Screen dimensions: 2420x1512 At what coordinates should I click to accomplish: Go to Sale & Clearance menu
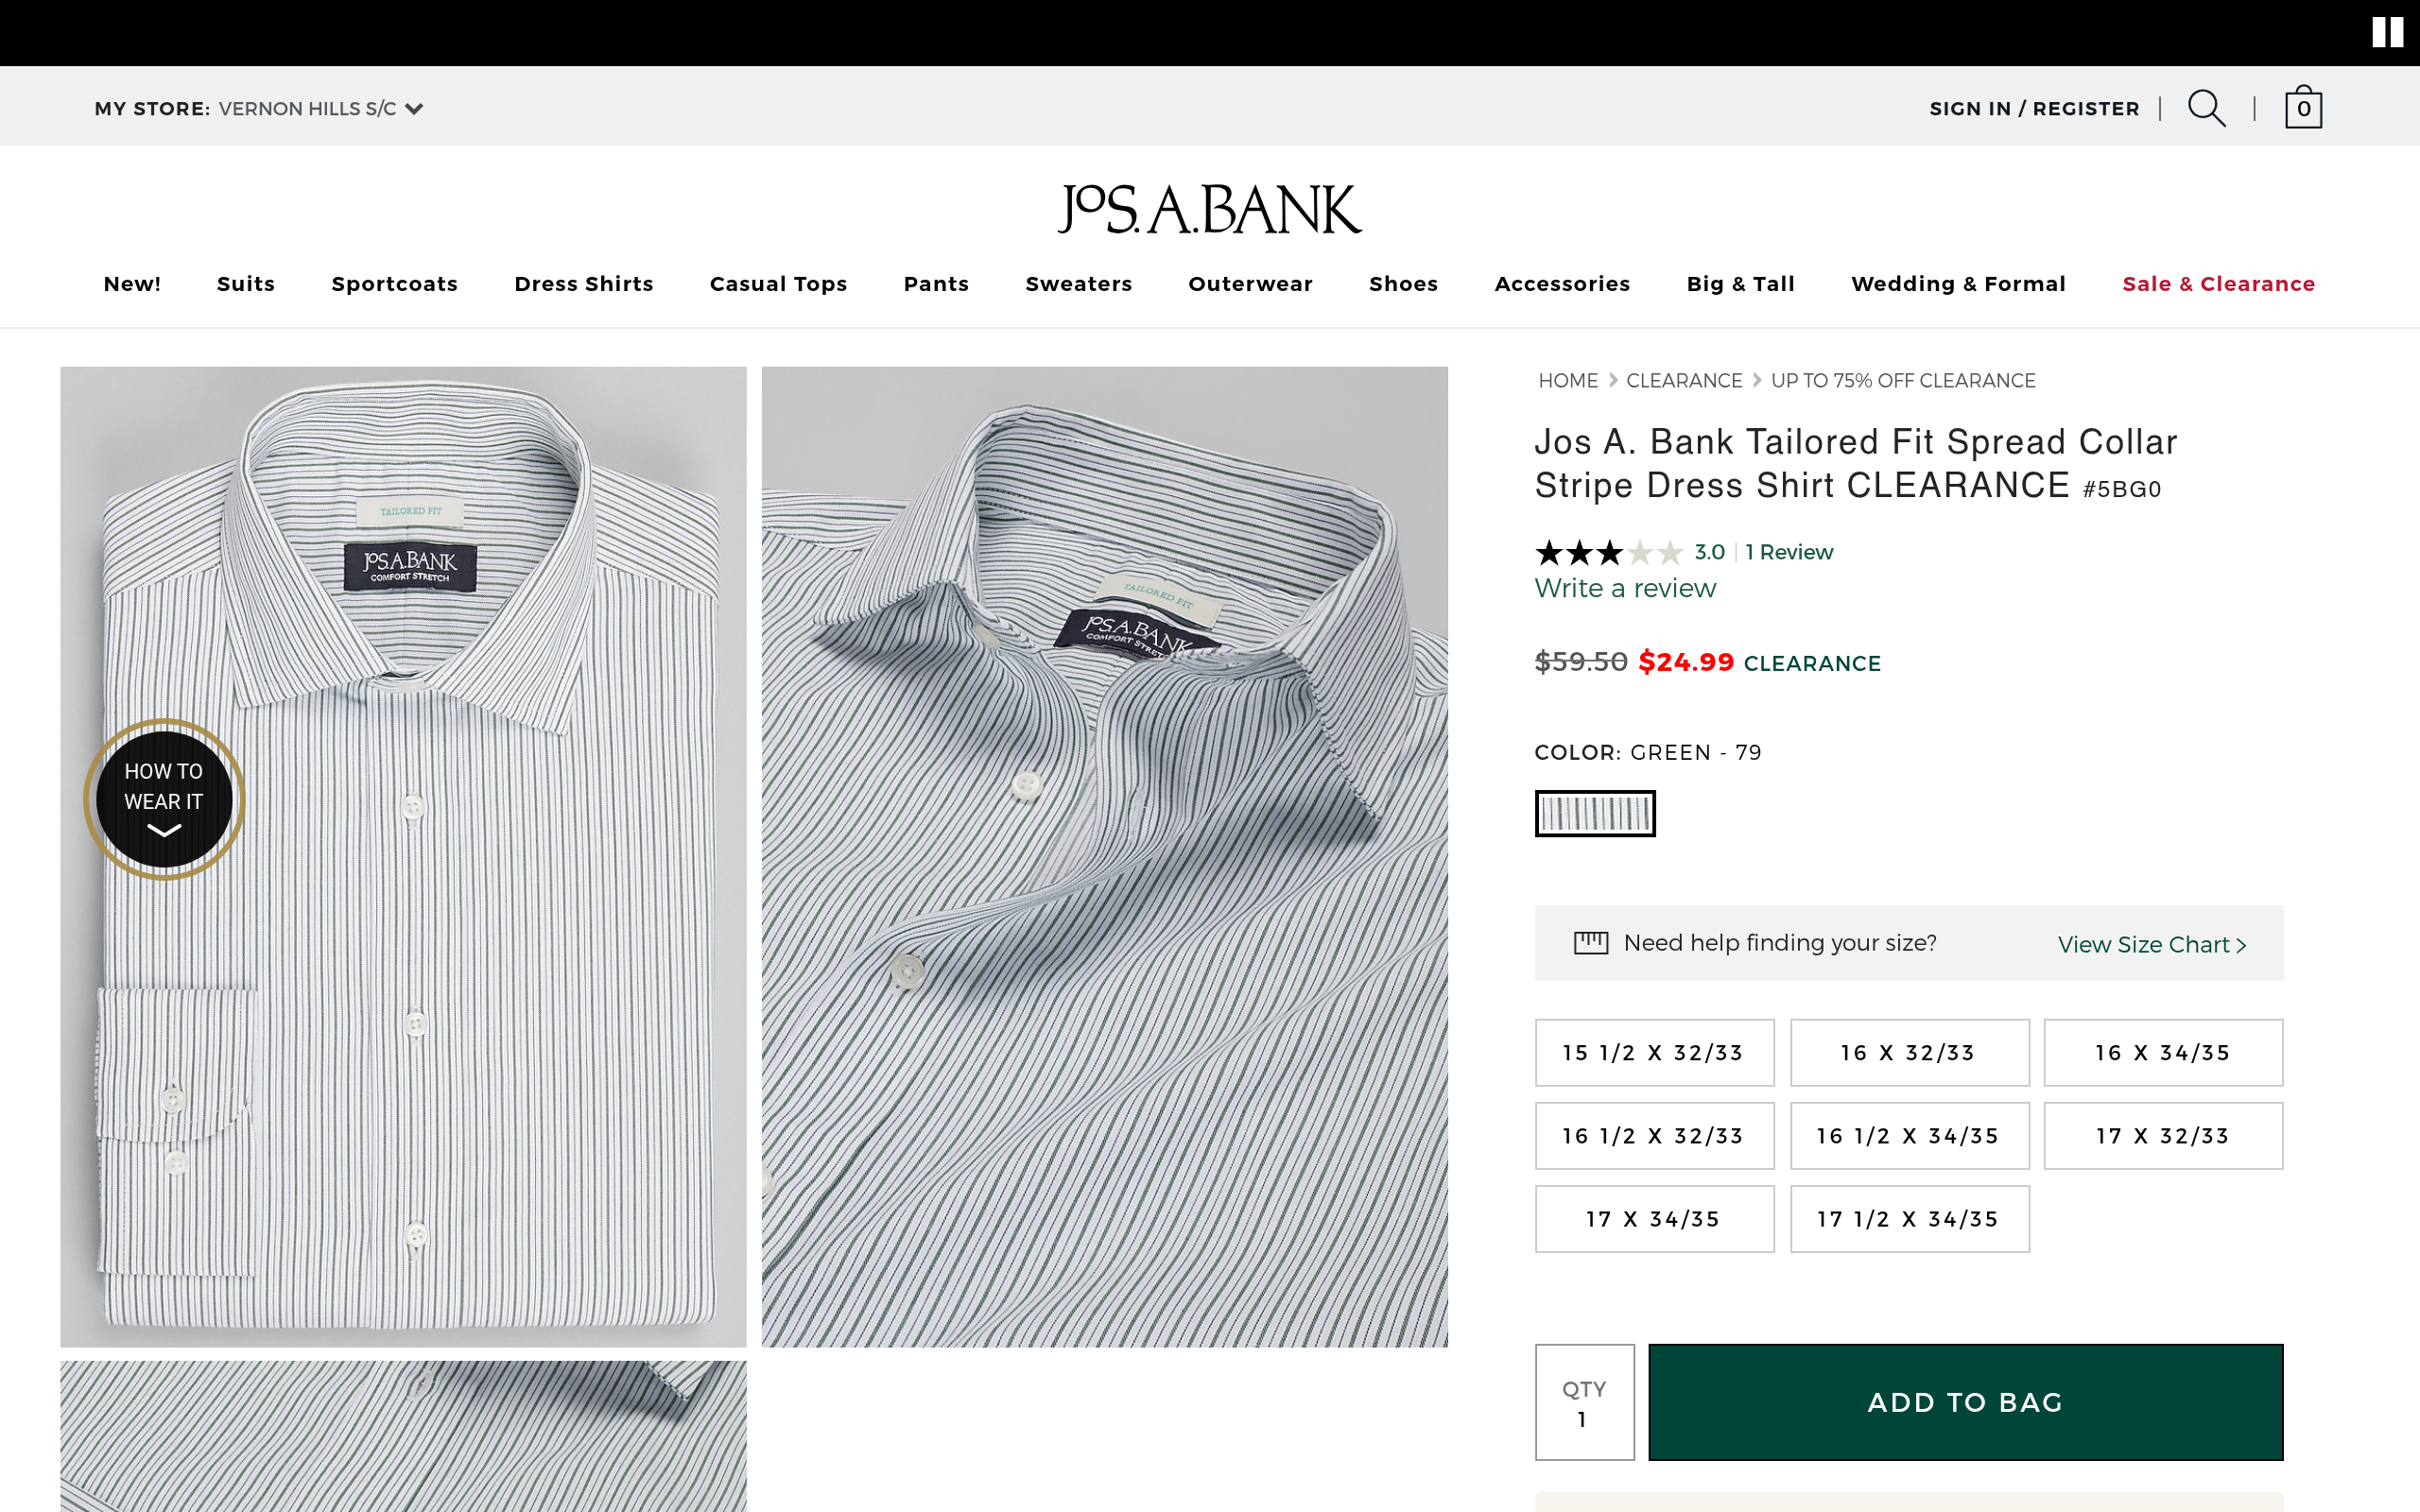(2218, 284)
